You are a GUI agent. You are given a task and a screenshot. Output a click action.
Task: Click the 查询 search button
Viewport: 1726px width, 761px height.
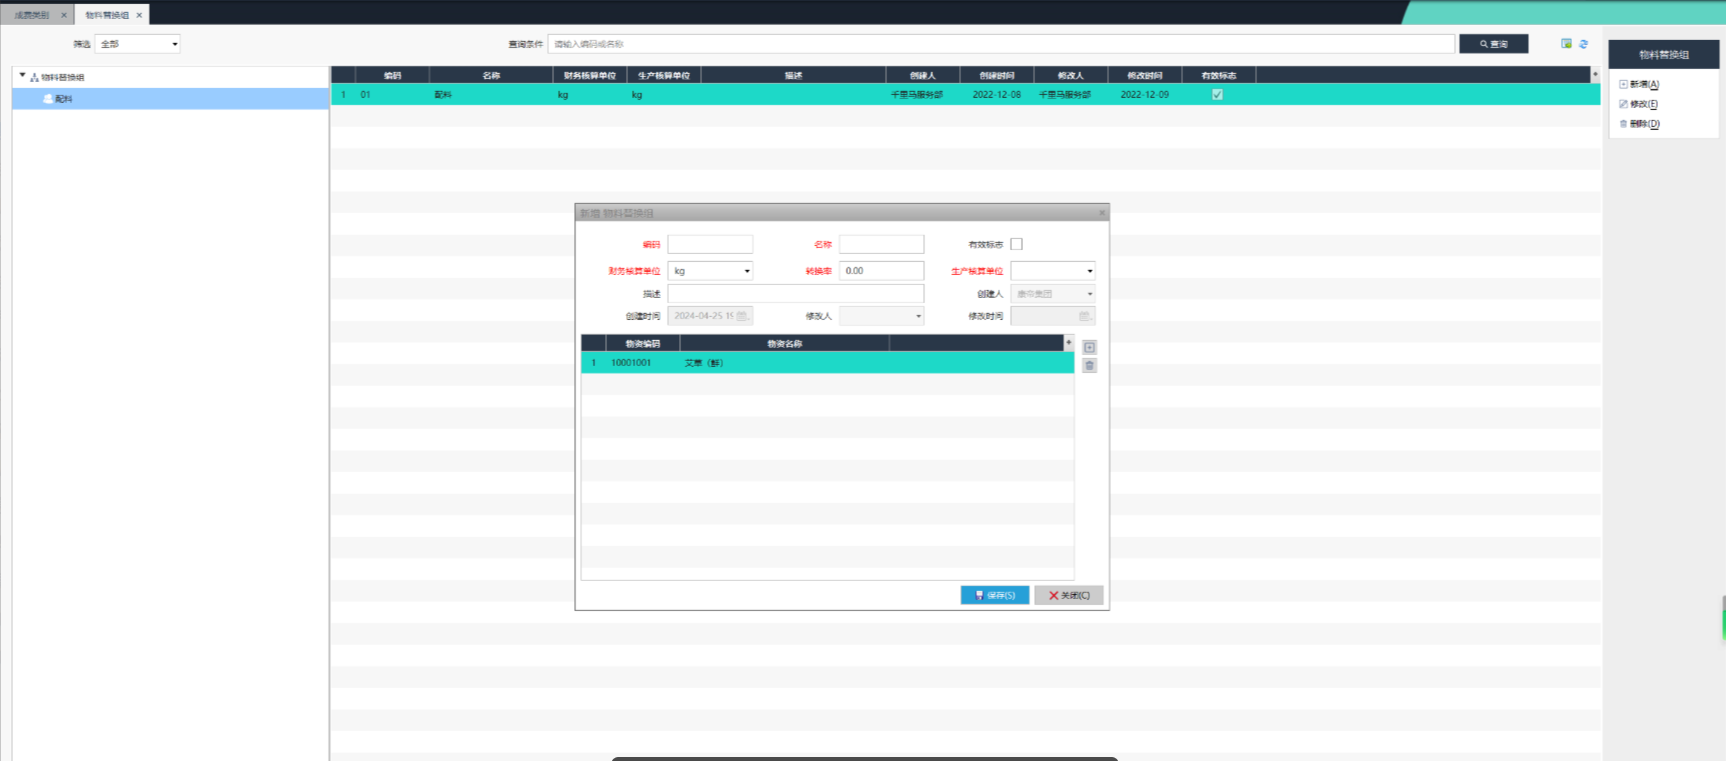pyautogui.click(x=1493, y=44)
